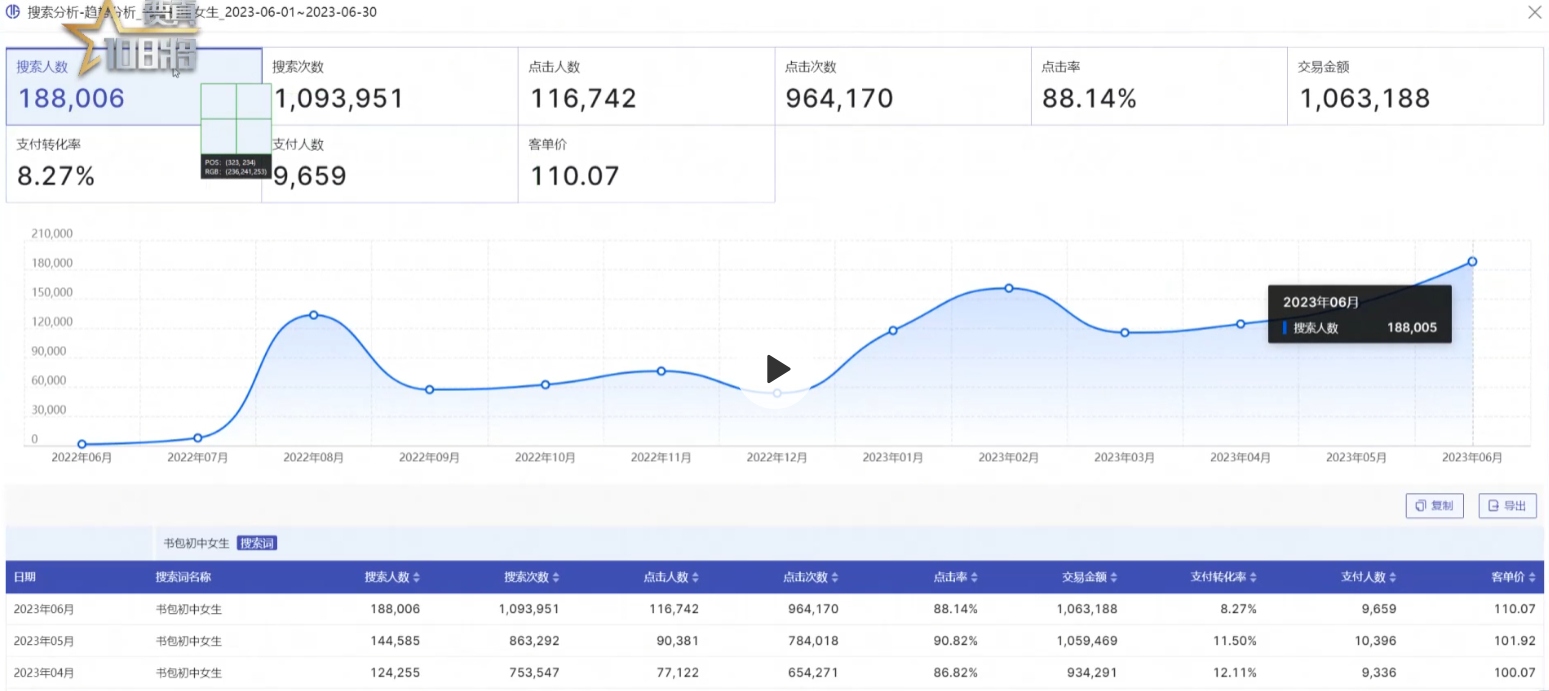
Task: Show the 客单价 metric trend
Action: 646,164
